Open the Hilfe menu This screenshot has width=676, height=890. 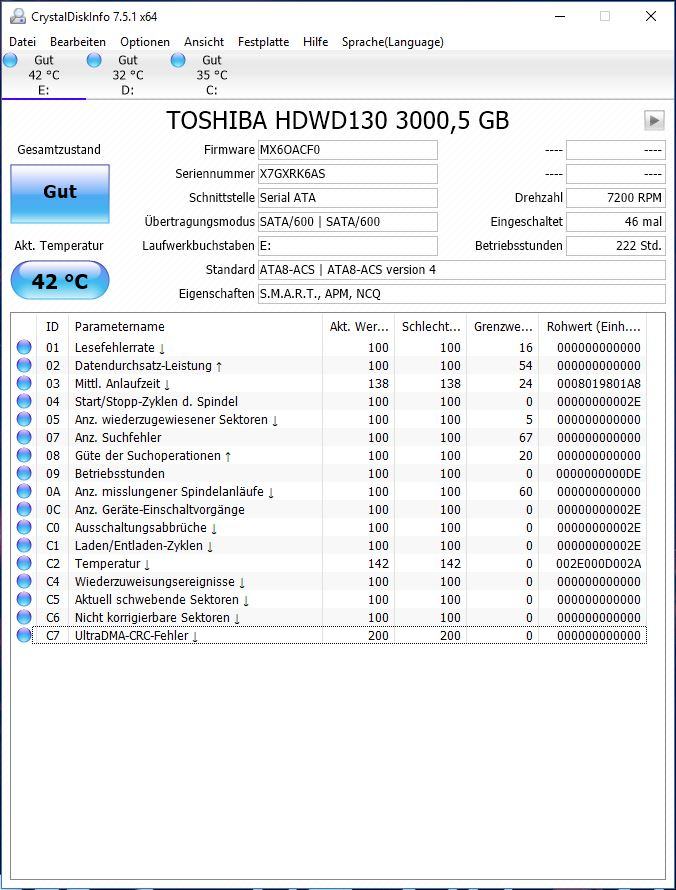pos(316,42)
